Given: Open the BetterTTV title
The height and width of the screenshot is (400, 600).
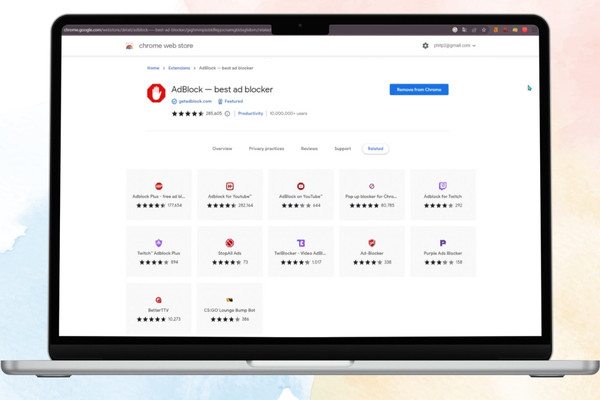Looking at the screenshot, I should click(158, 310).
